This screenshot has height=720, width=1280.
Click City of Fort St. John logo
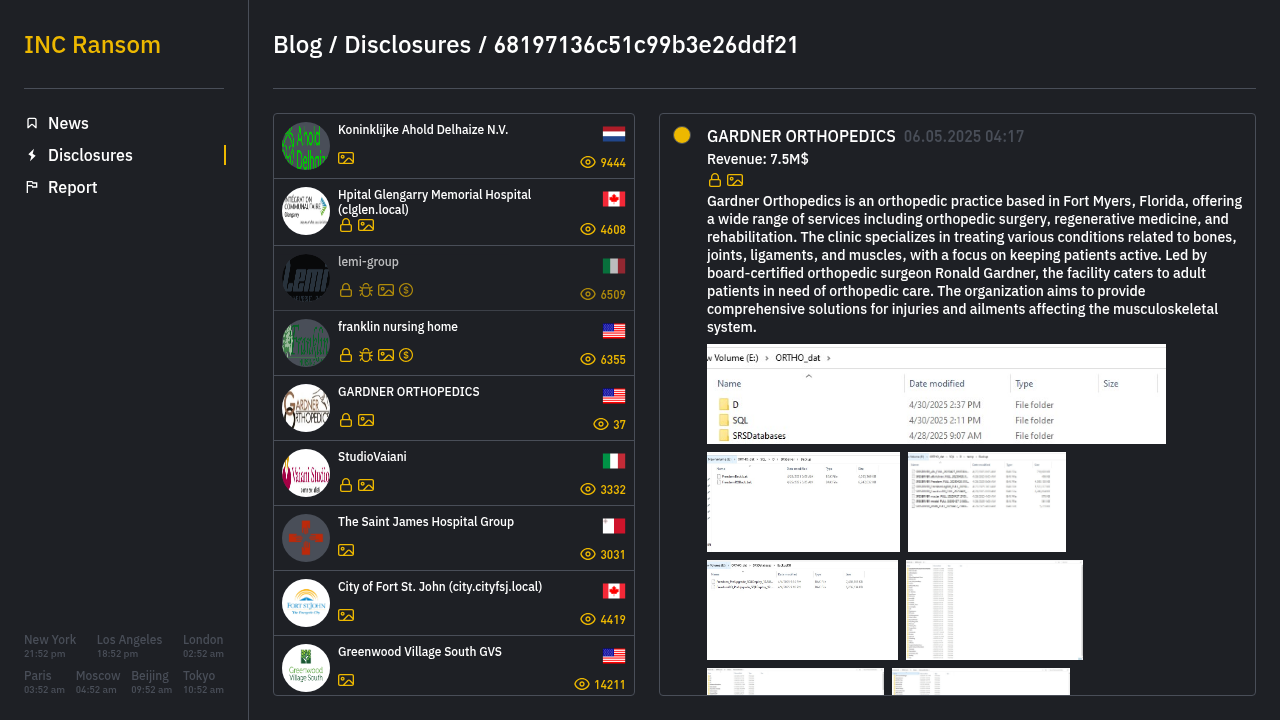coord(306,603)
